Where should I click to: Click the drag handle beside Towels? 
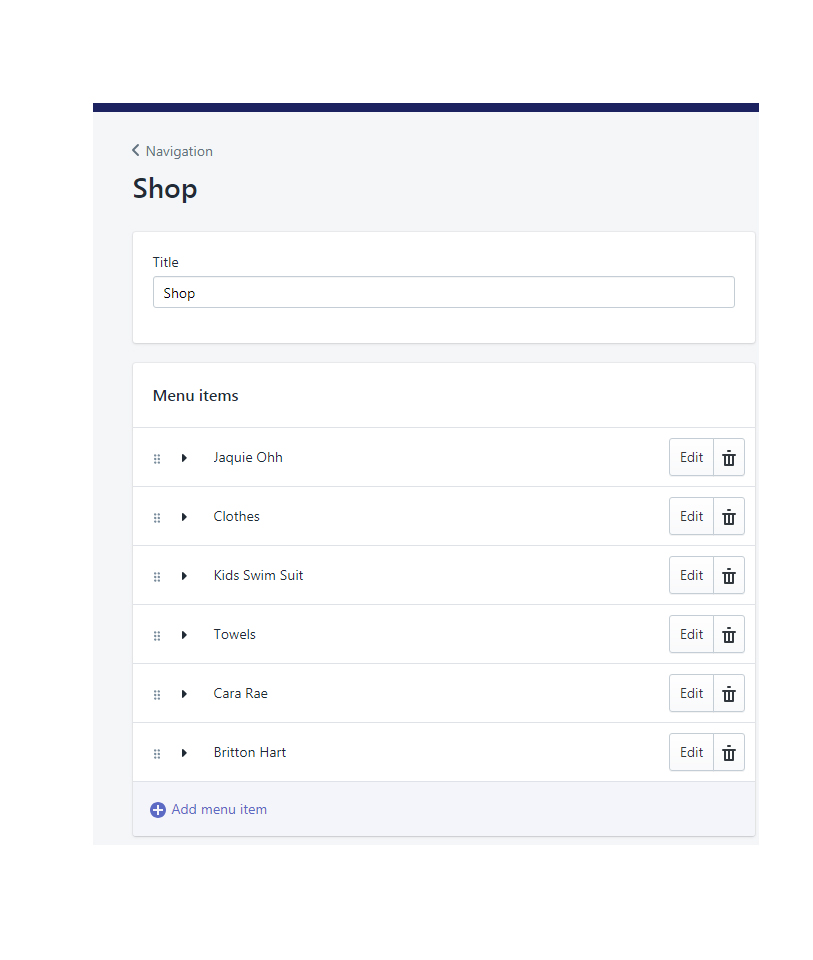[x=157, y=636]
